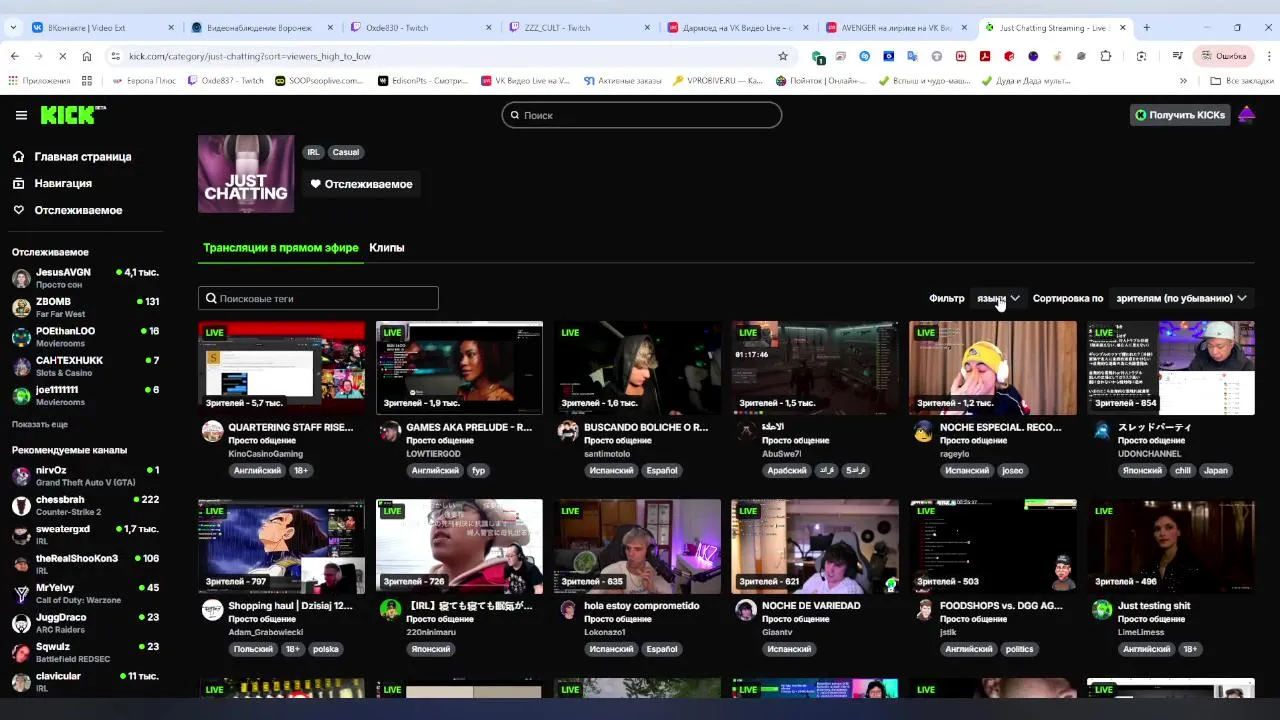
Task: Click the chill tag under UDONCHANNEL
Action: click(1183, 470)
